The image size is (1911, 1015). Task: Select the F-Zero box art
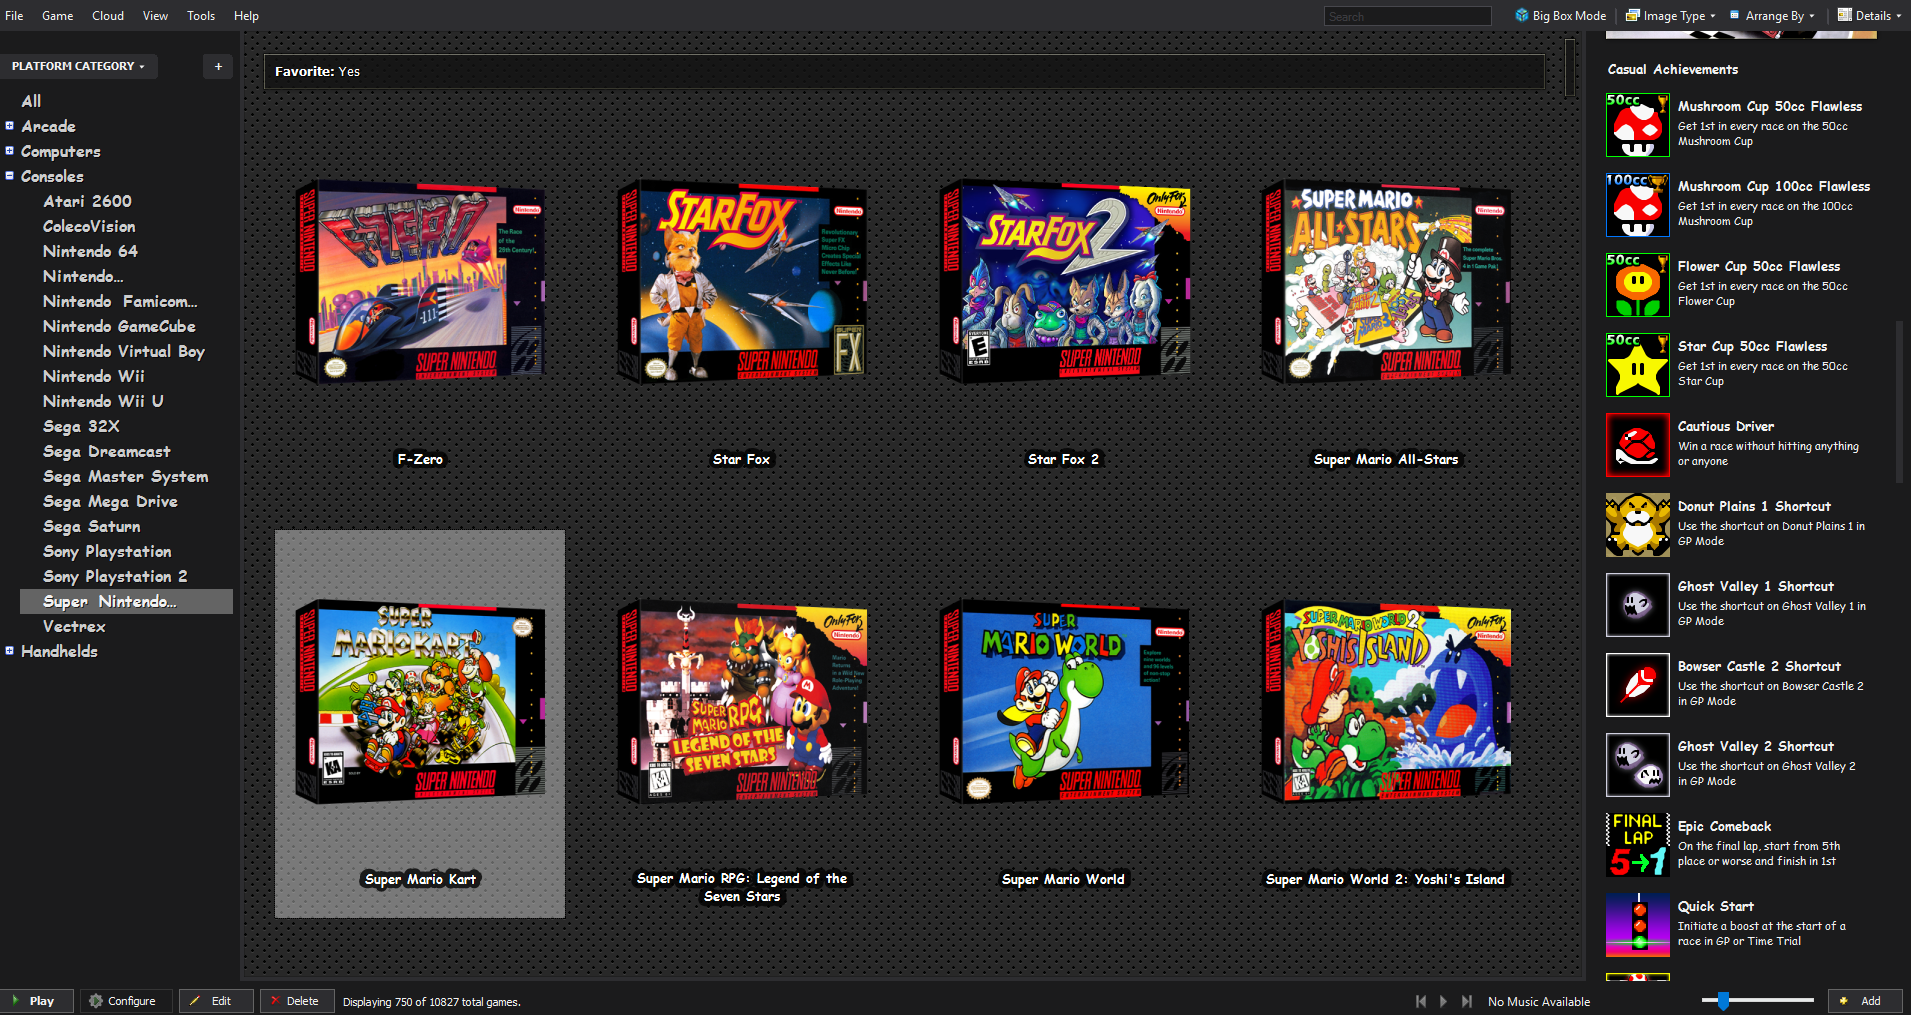pyautogui.click(x=420, y=282)
